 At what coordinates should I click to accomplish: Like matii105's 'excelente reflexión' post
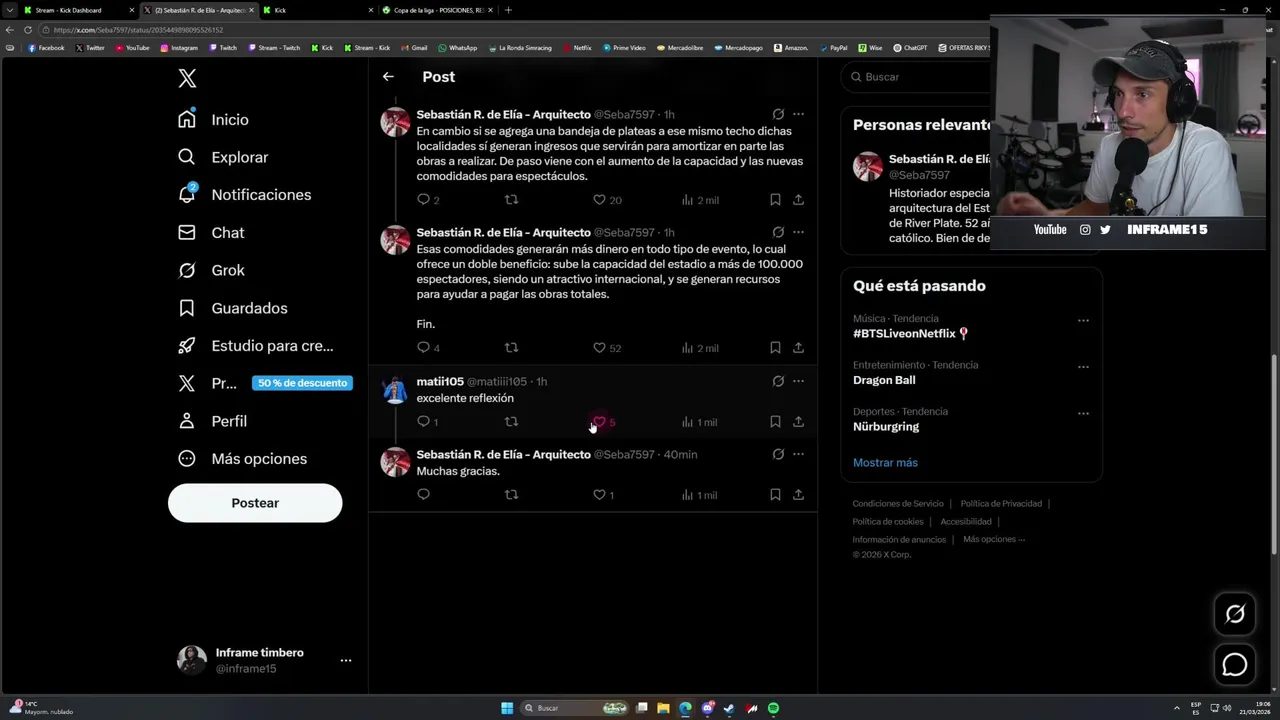click(x=599, y=422)
